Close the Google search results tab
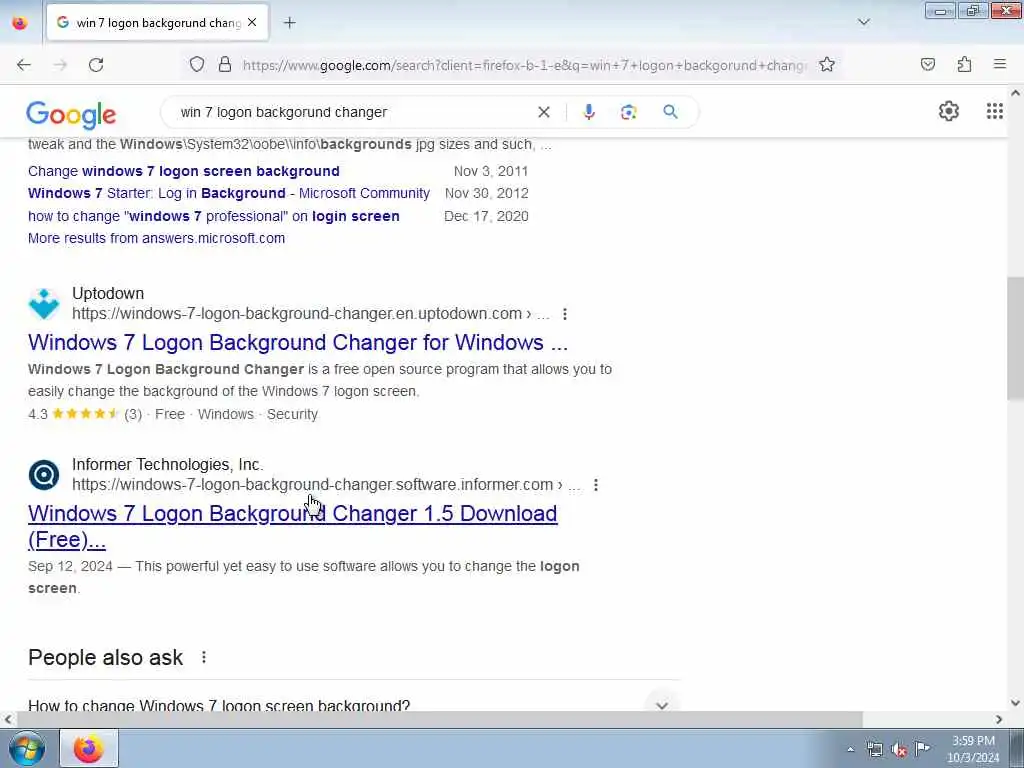The width and height of the screenshot is (1024, 768). pos(252,23)
